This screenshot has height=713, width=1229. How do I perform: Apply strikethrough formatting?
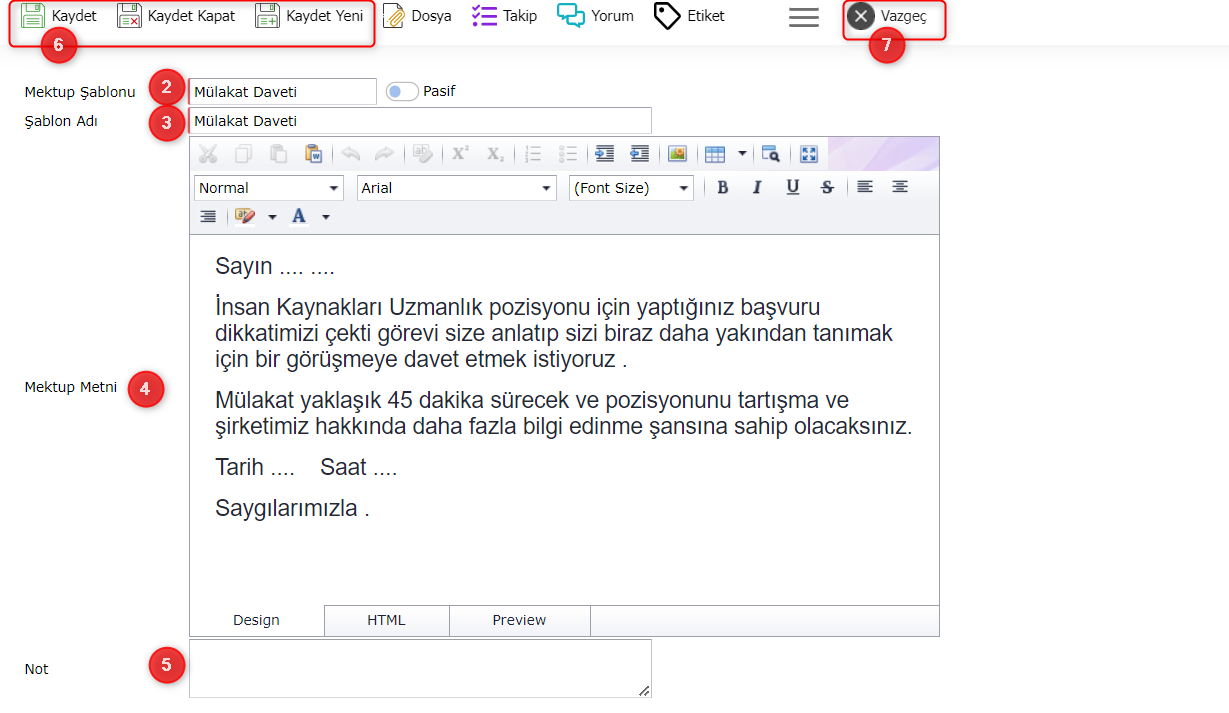coord(827,187)
